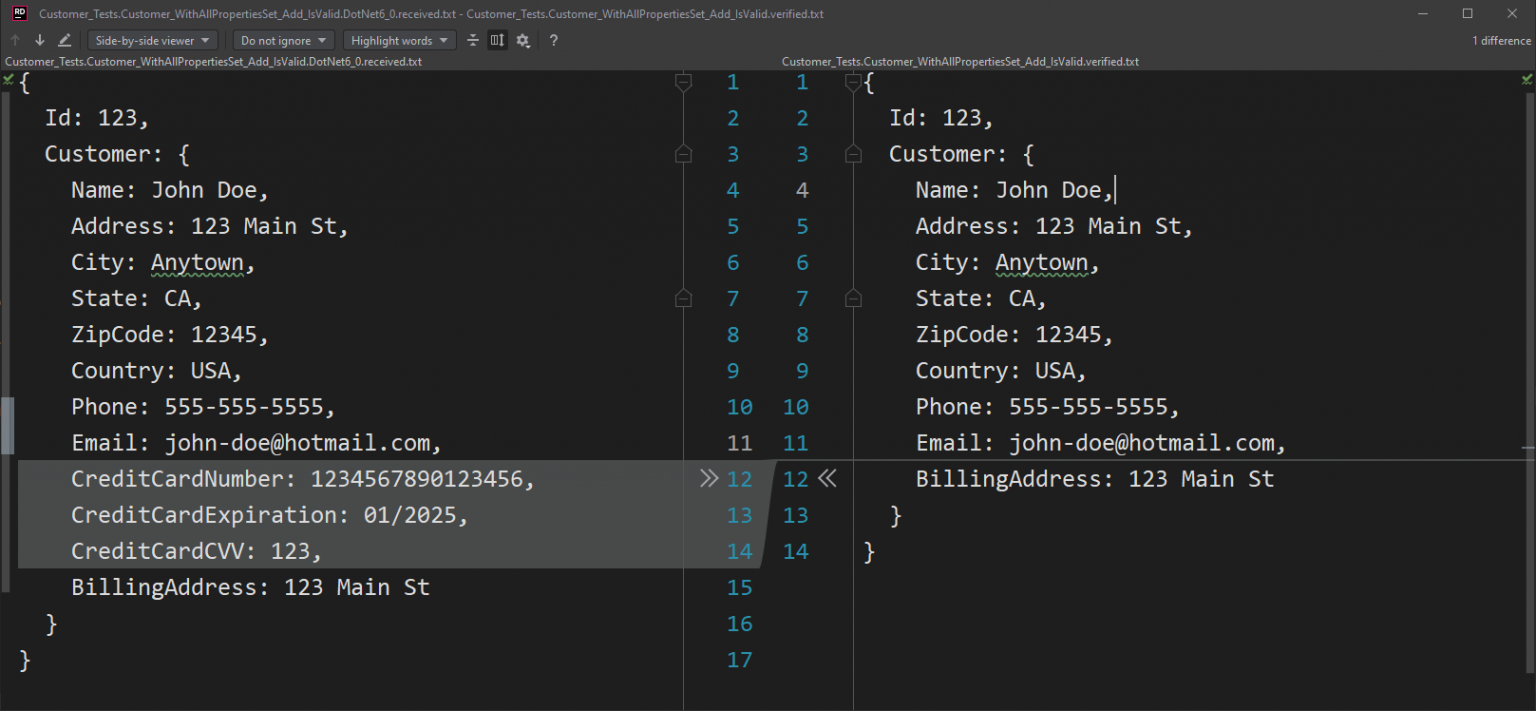Open the Side-by-side viewer dropdown

tap(152, 40)
